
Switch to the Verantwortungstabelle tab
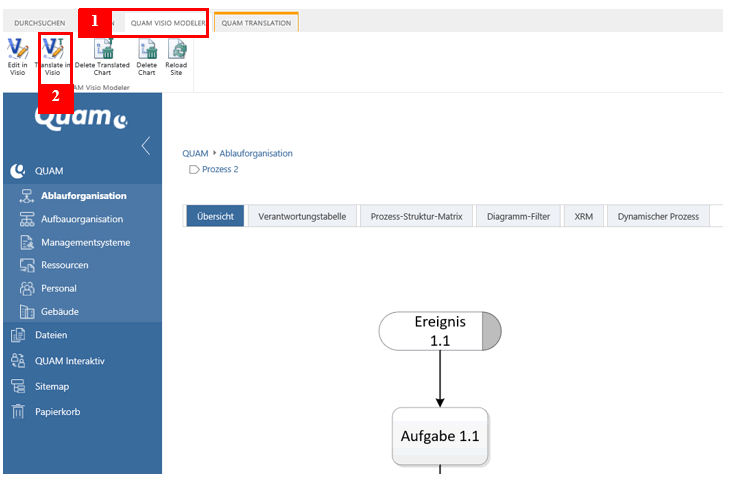tap(302, 216)
